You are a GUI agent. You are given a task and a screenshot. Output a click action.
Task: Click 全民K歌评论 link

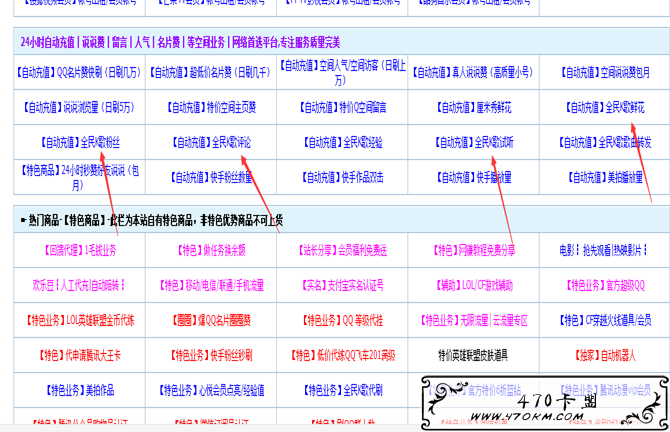(x=211, y=142)
